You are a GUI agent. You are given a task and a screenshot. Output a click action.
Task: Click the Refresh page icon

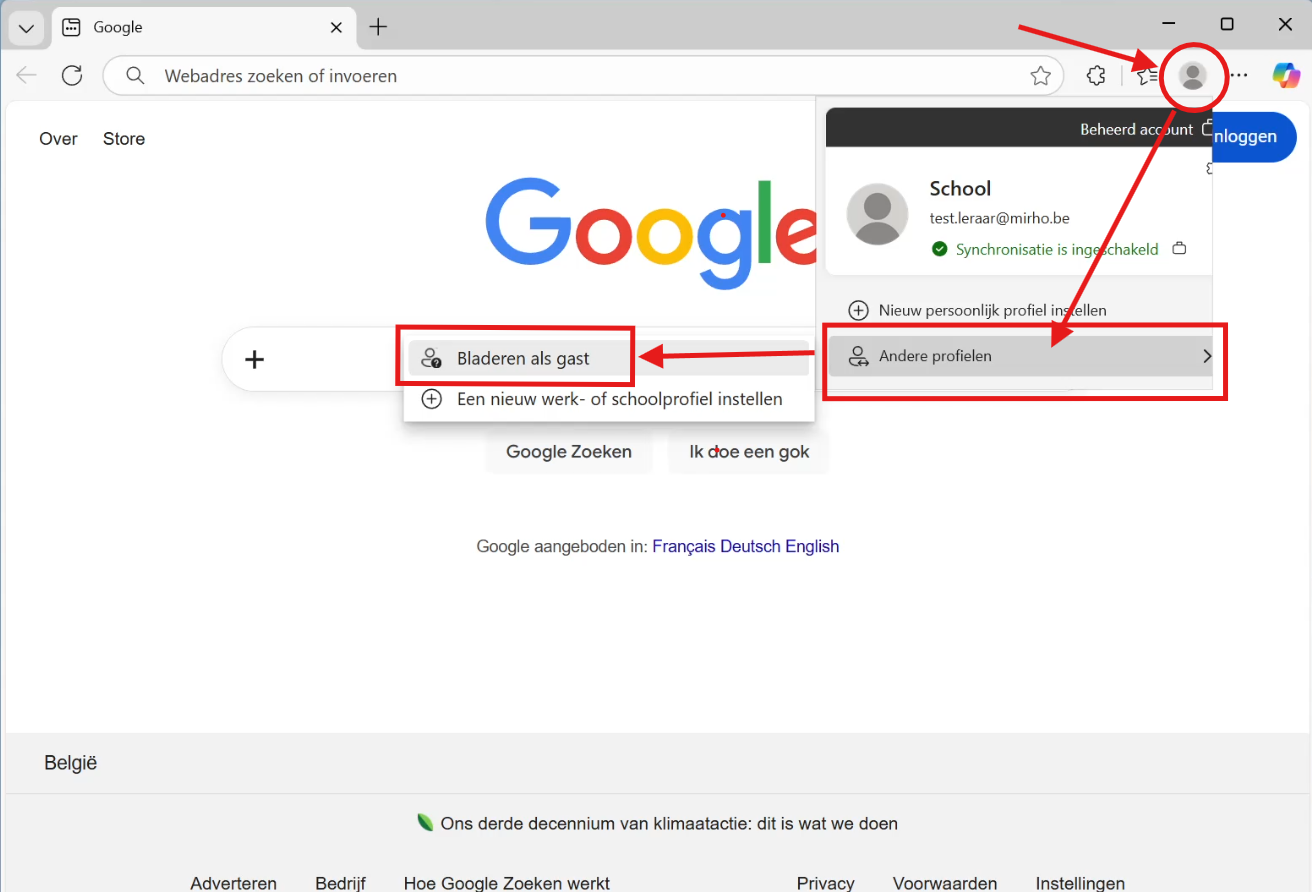tap(72, 76)
